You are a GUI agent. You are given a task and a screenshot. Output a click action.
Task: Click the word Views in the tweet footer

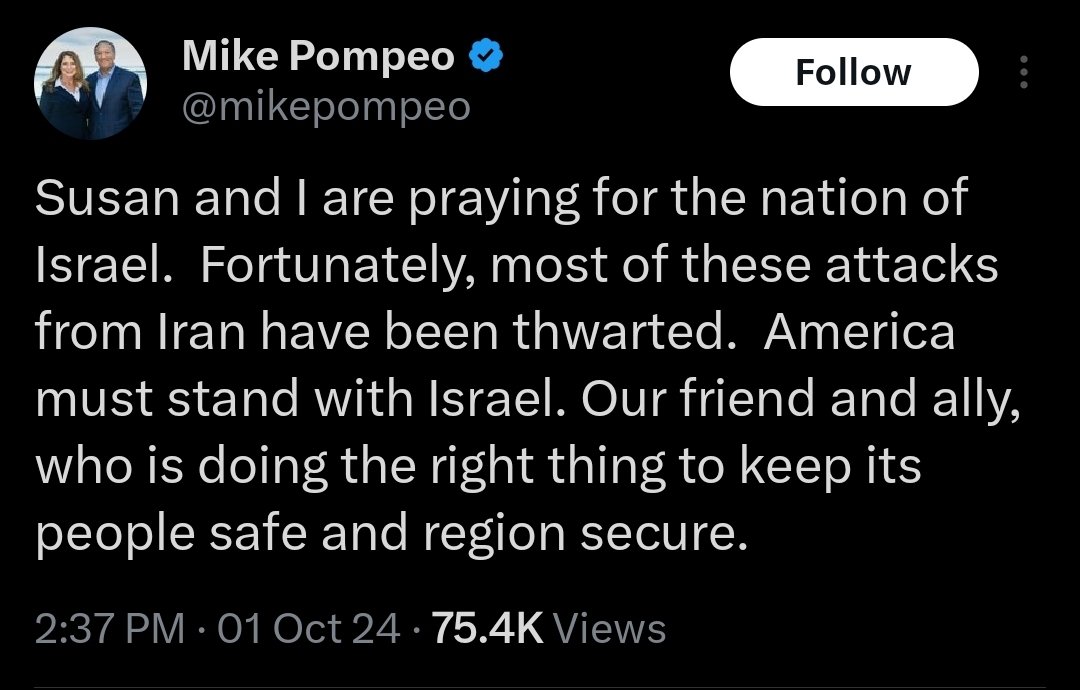(x=608, y=629)
